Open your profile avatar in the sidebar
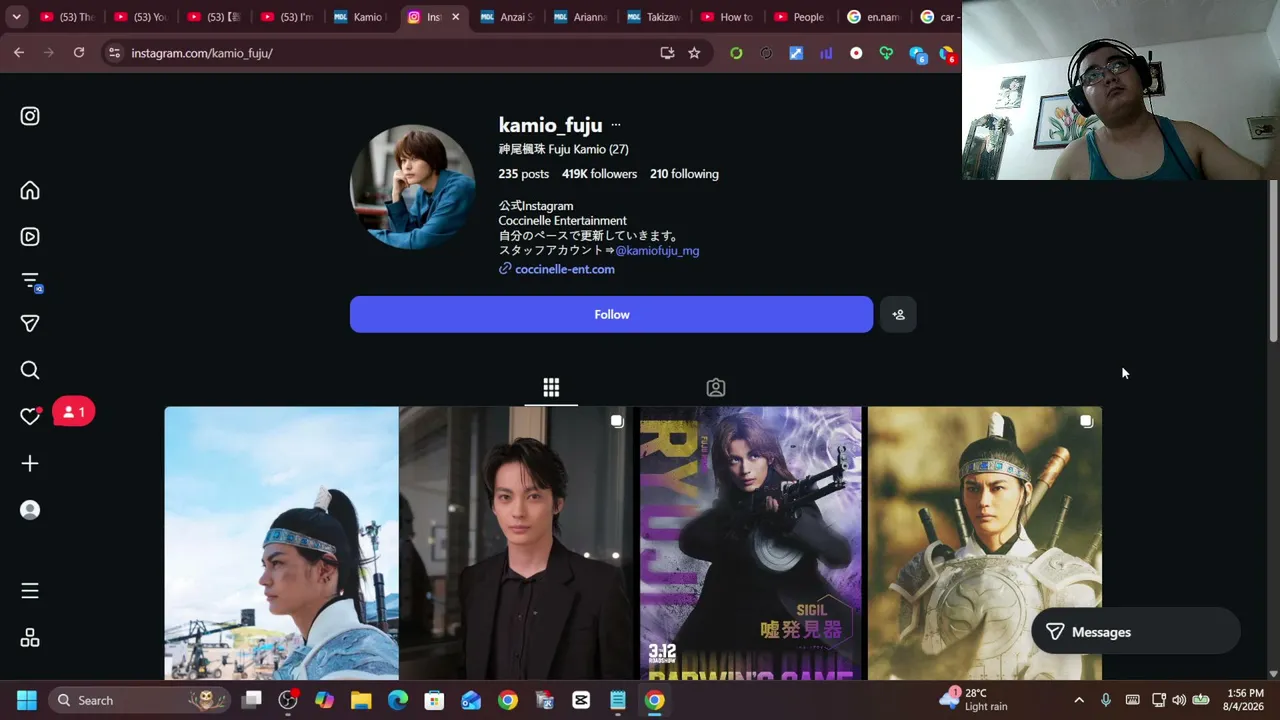 (30, 510)
